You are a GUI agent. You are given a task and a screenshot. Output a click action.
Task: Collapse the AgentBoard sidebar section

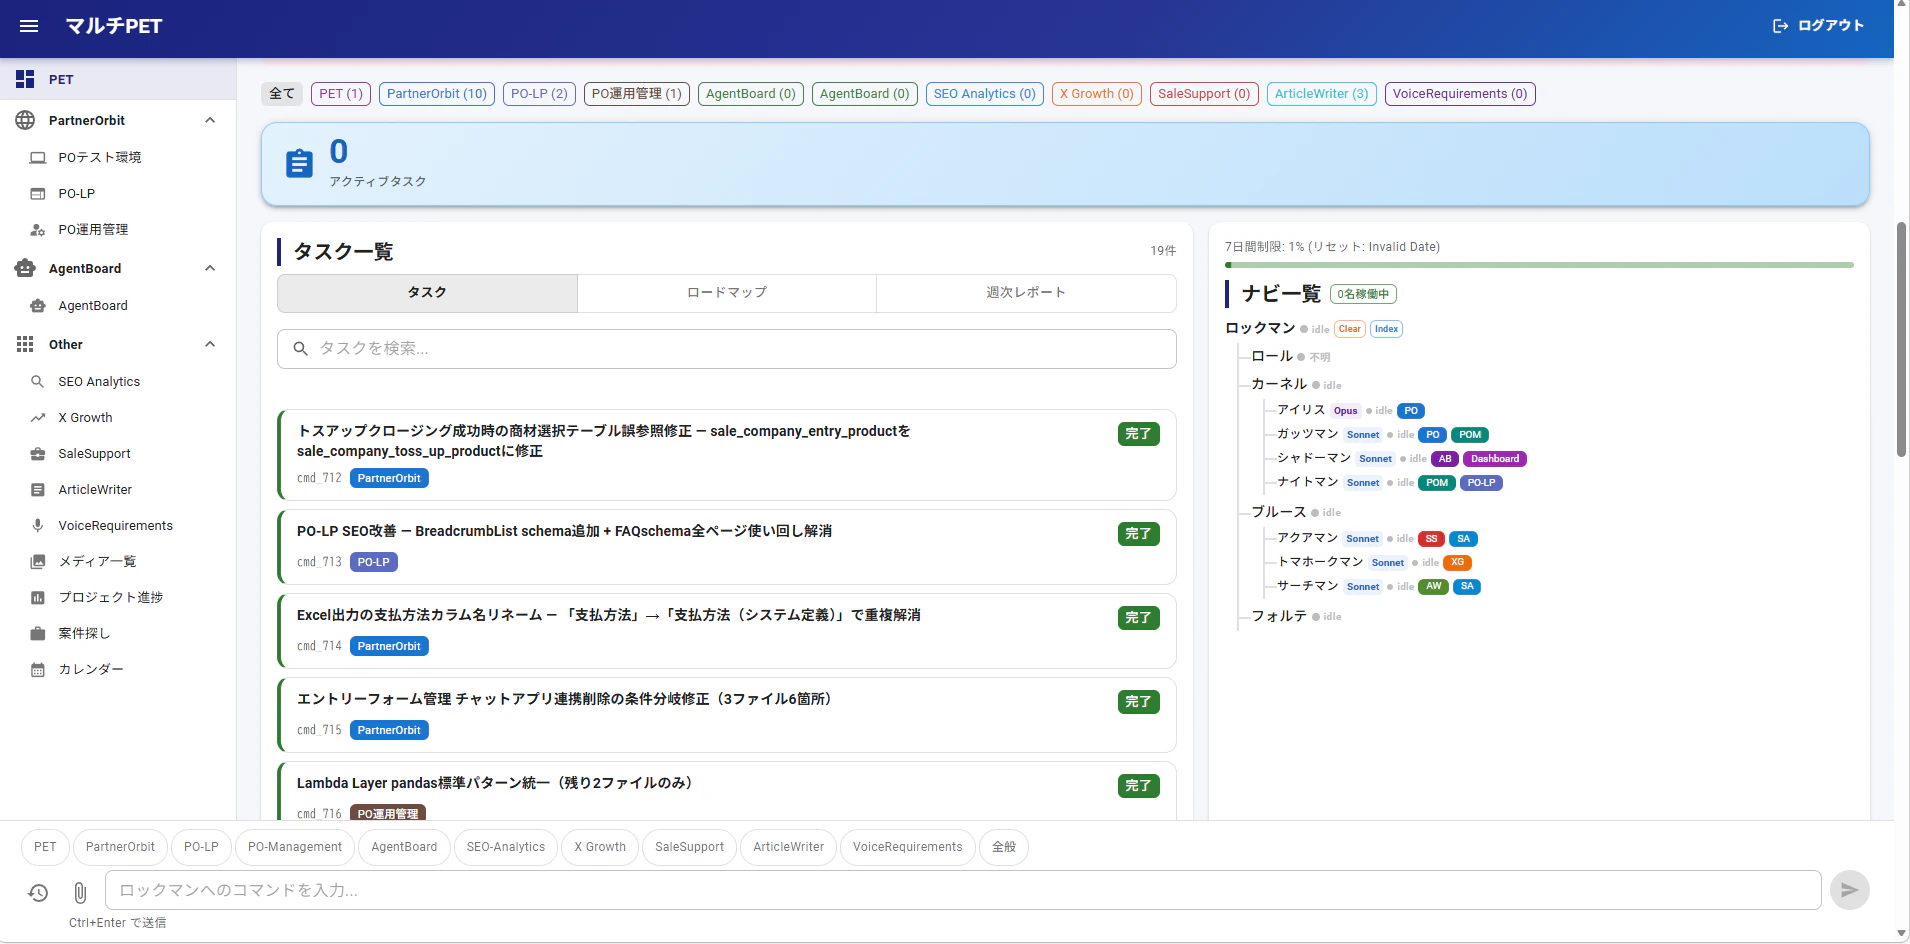(x=209, y=268)
